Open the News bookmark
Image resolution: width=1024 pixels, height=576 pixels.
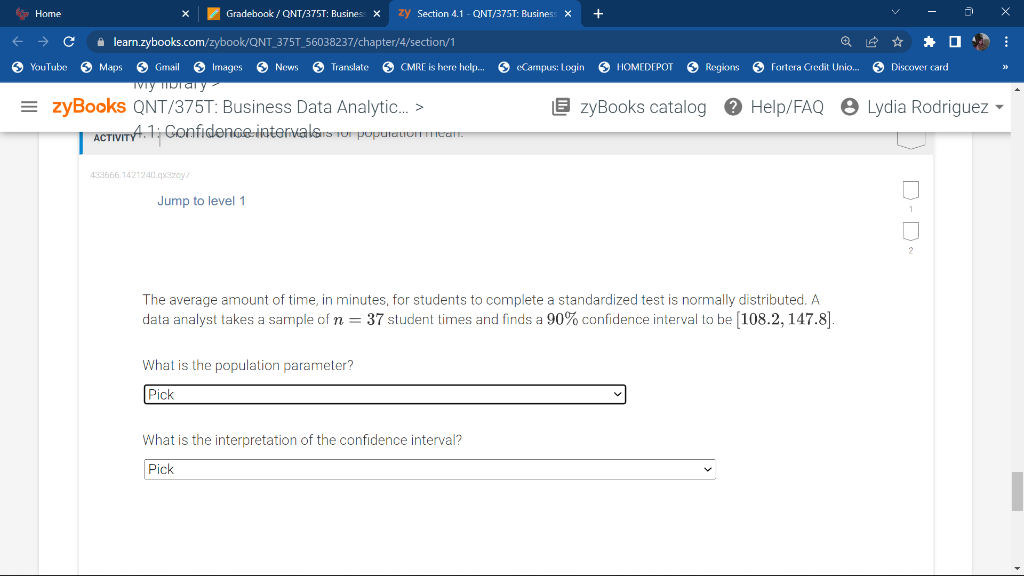point(278,67)
